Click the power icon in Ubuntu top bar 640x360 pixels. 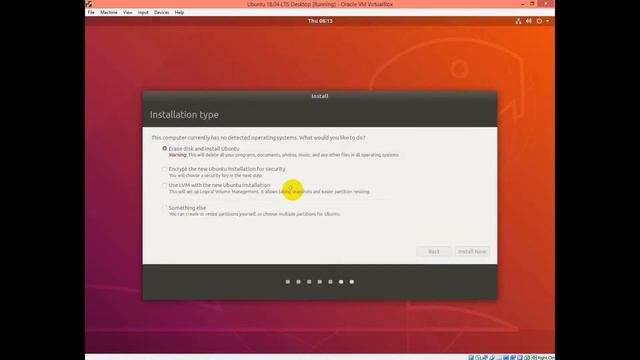point(539,21)
